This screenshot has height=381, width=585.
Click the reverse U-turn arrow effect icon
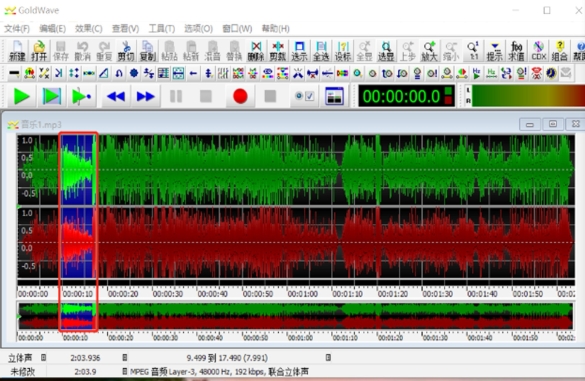pyautogui.click(x=119, y=73)
